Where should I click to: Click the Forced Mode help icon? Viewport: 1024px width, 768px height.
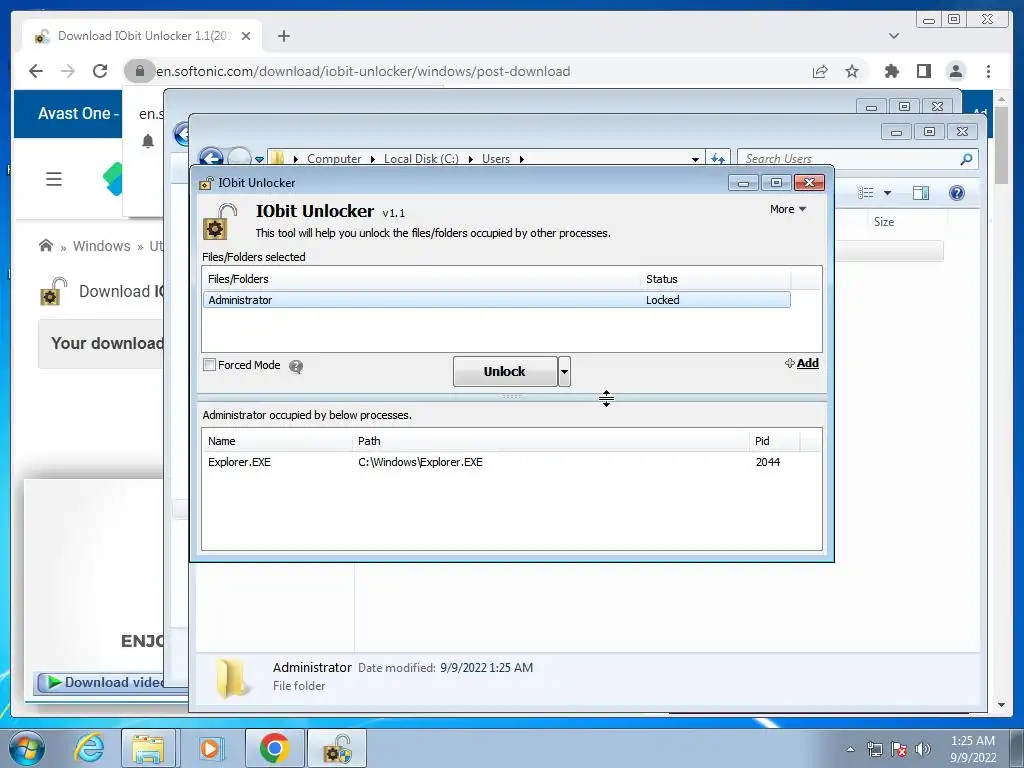coord(296,367)
